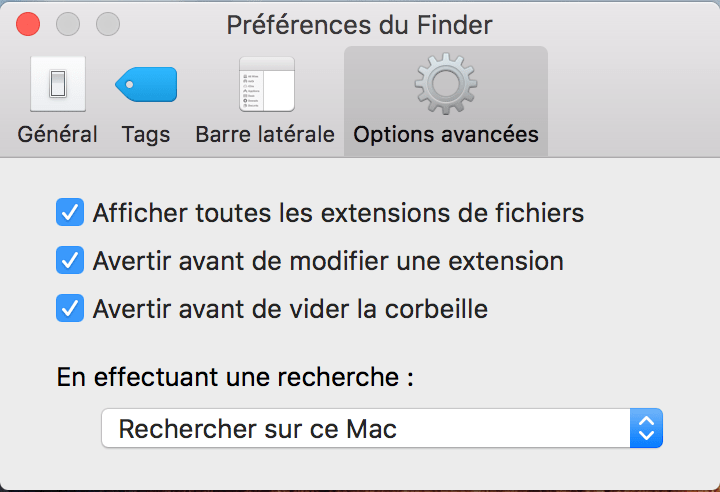720x492 pixels.
Task: Click the Avertir avant de vider label
Action: point(290,310)
